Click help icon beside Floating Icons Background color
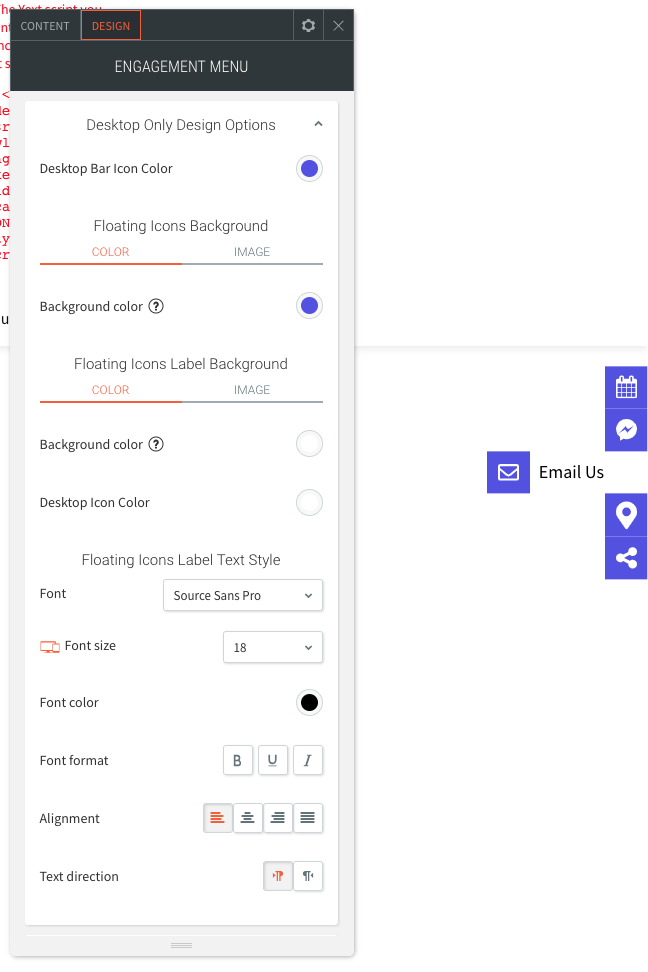Viewport: 648px width, 972px height. [156, 306]
